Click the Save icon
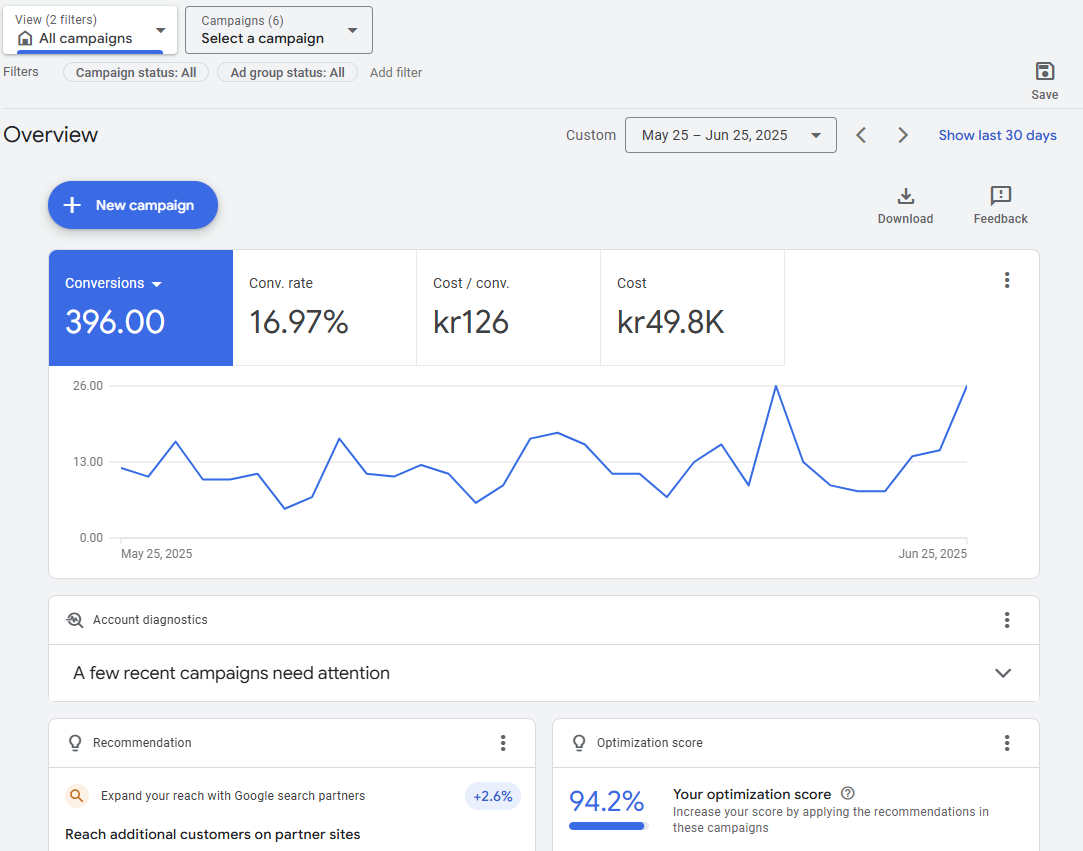Viewport: 1083px width, 851px height. tap(1044, 71)
